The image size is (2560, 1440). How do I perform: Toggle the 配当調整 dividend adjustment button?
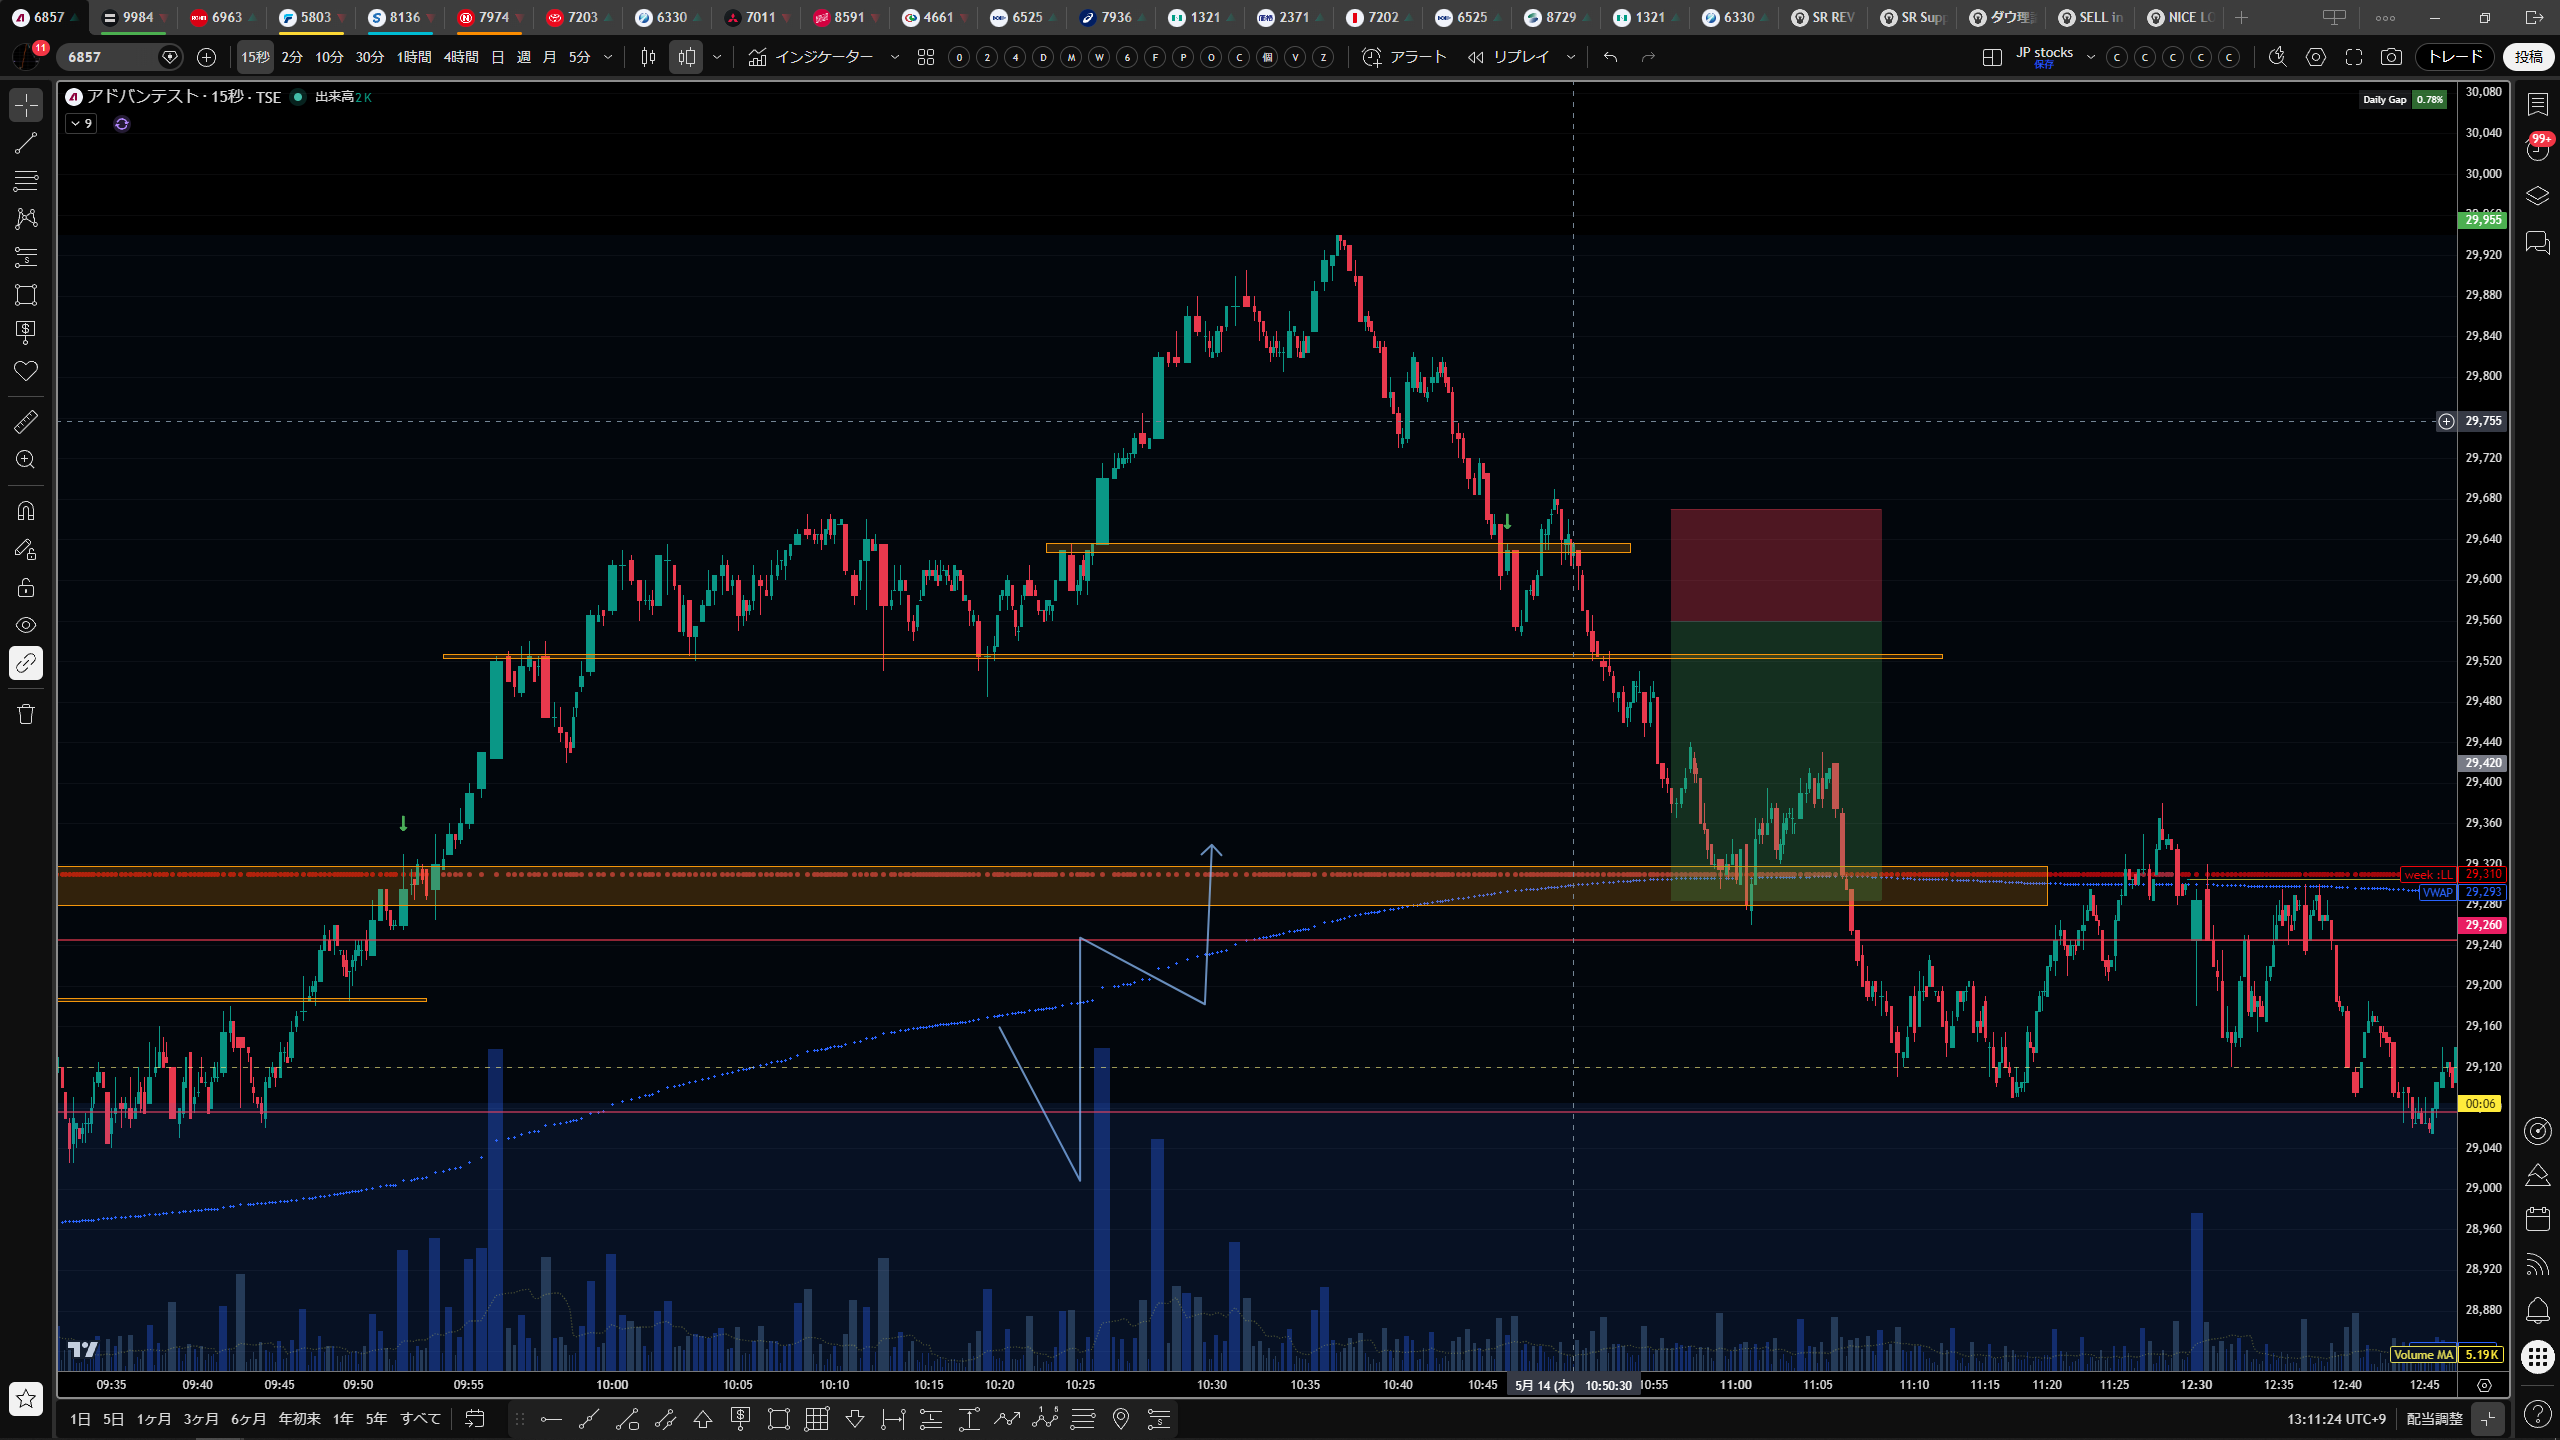tap(2434, 1418)
